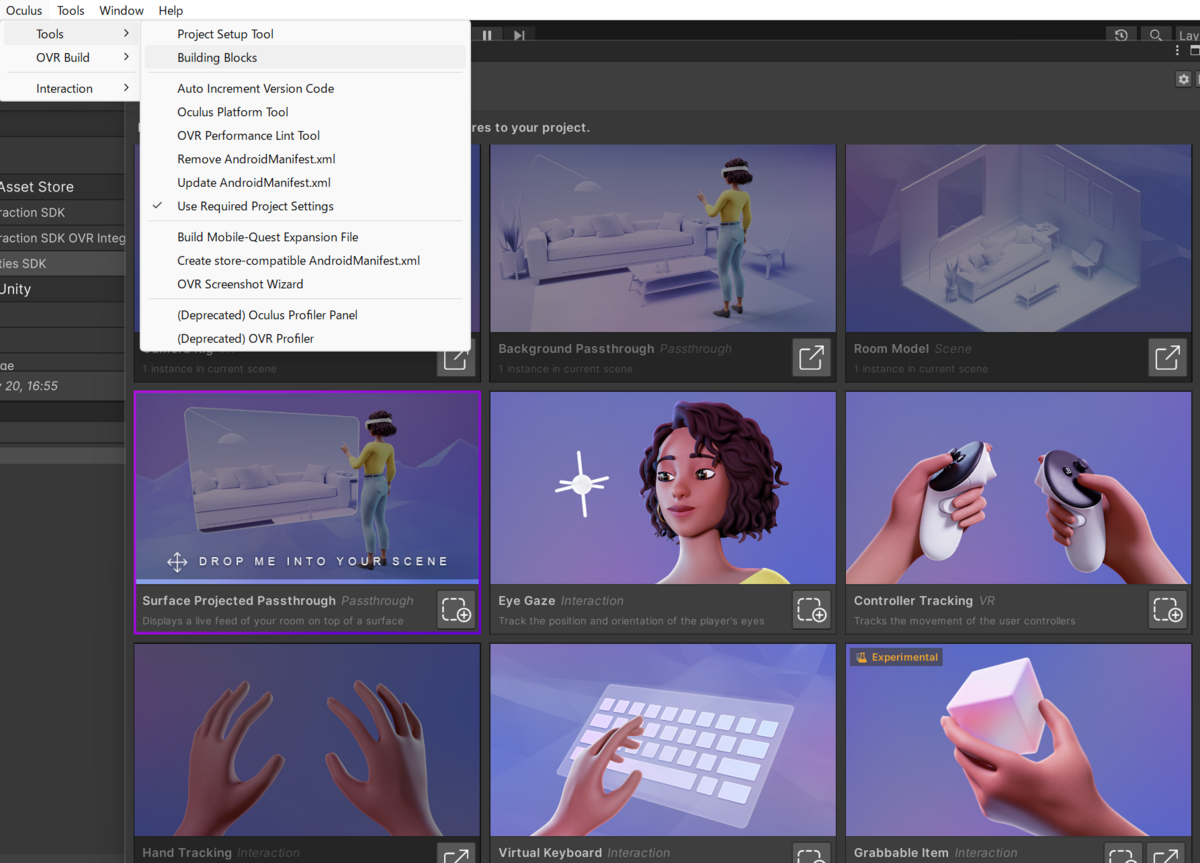Image resolution: width=1200 pixels, height=863 pixels.
Task: Select the Asset Store section in left panel
Action: [62, 187]
